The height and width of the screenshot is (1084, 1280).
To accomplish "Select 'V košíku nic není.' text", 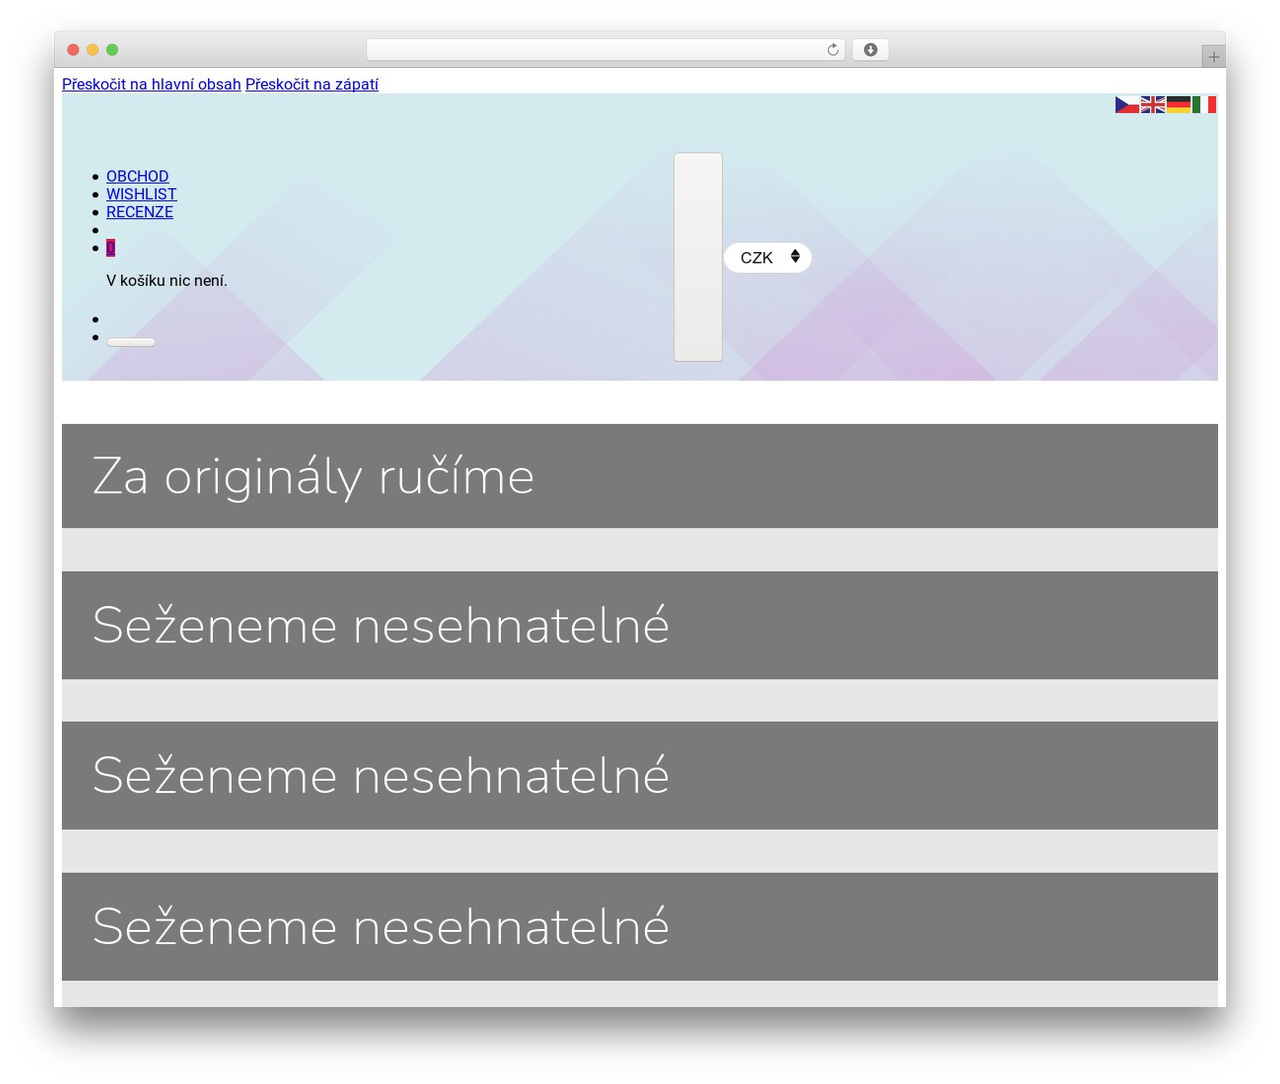I will [167, 281].
